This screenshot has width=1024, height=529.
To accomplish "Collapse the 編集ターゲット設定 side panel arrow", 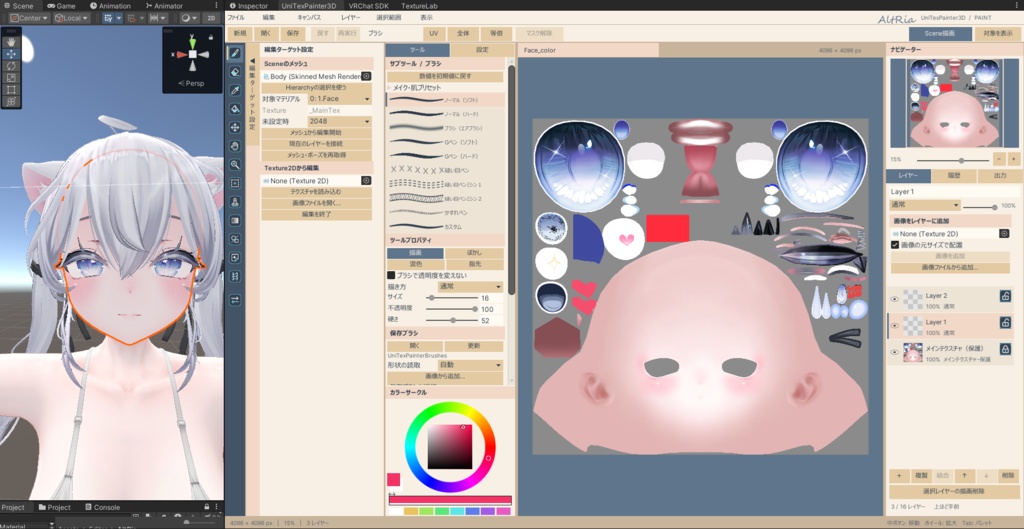I will click(x=252, y=61).
